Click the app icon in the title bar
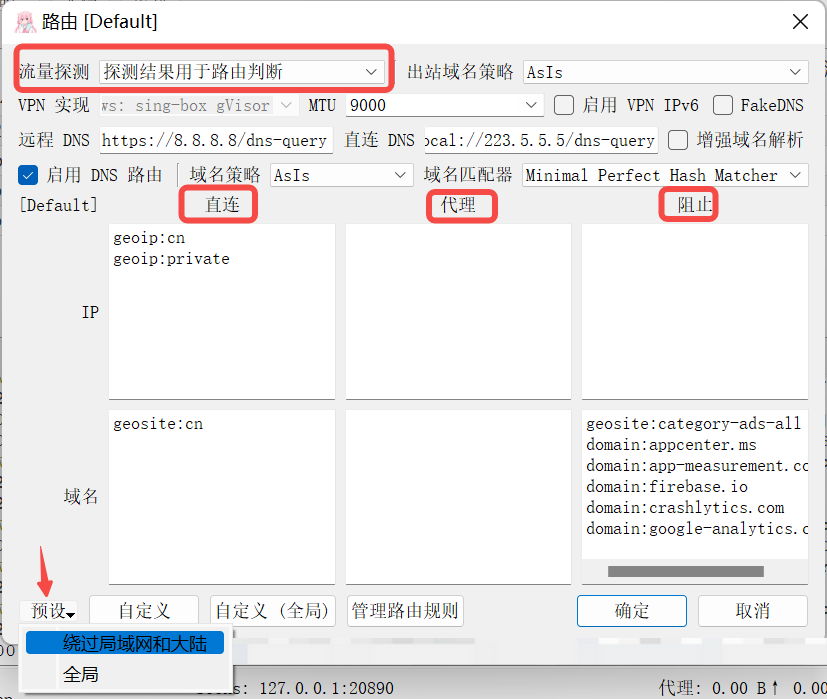827x699 pixels. [24, 21]
